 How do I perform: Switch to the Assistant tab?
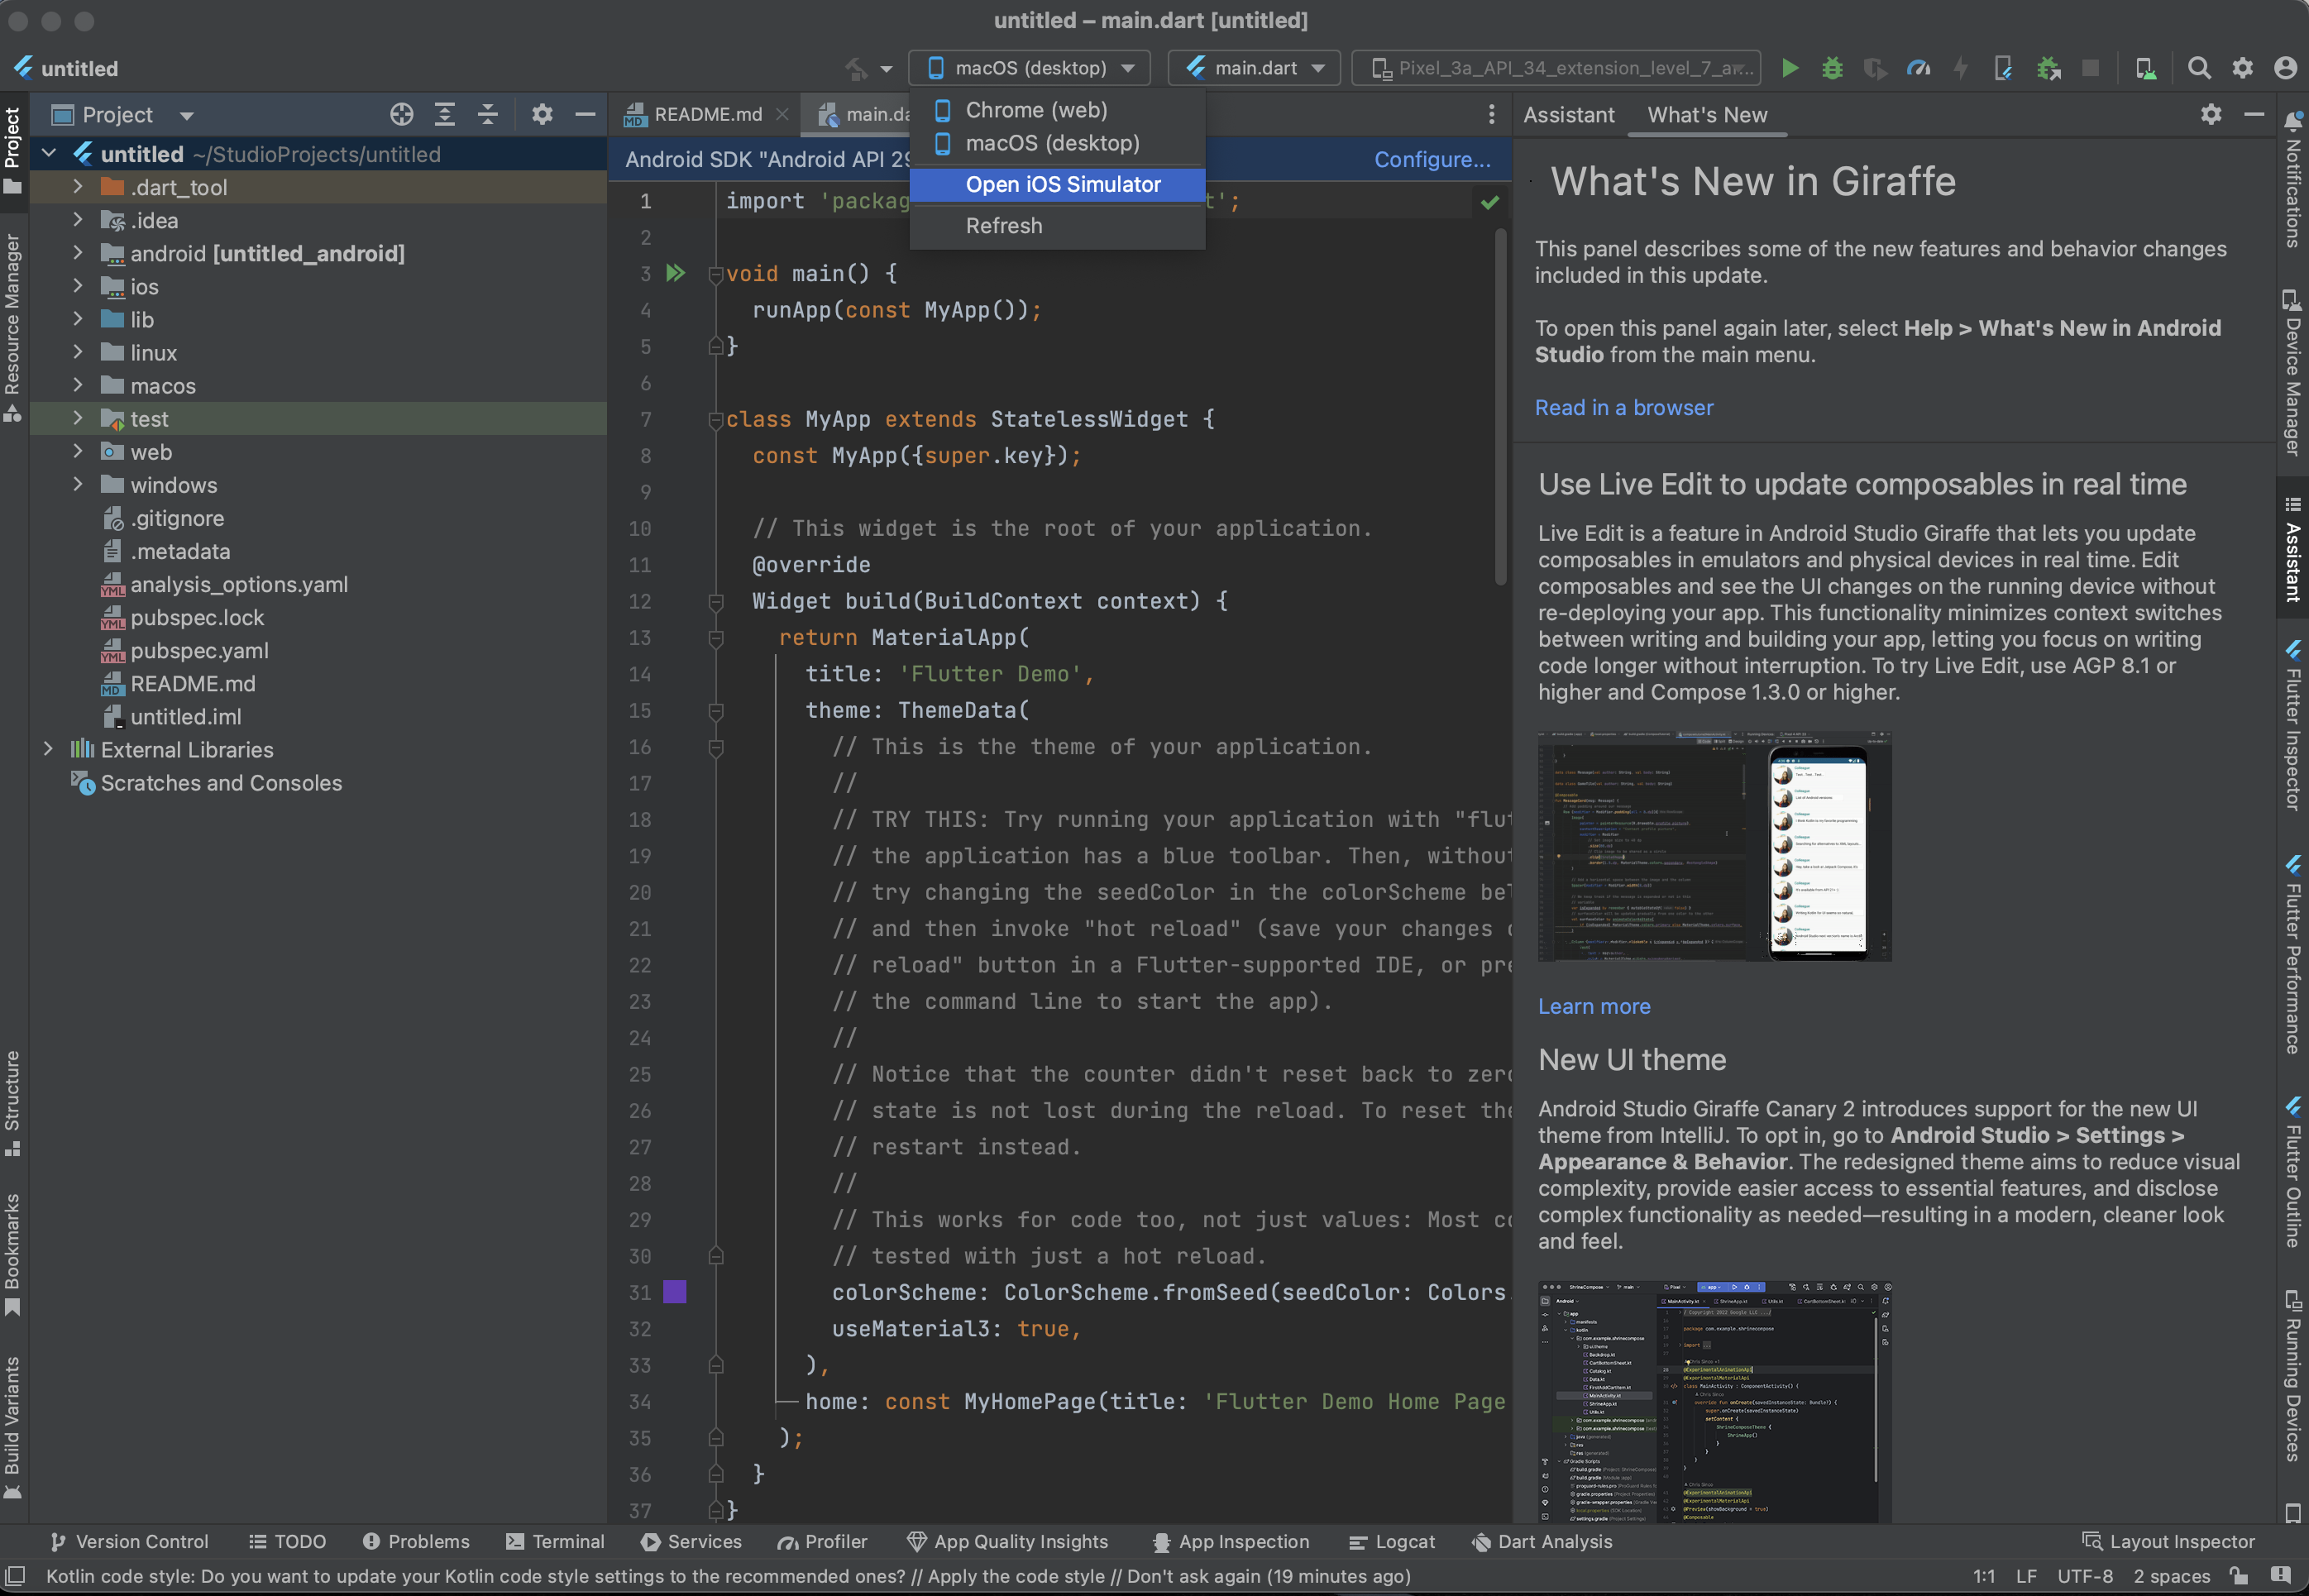[x=1568, y=115]
